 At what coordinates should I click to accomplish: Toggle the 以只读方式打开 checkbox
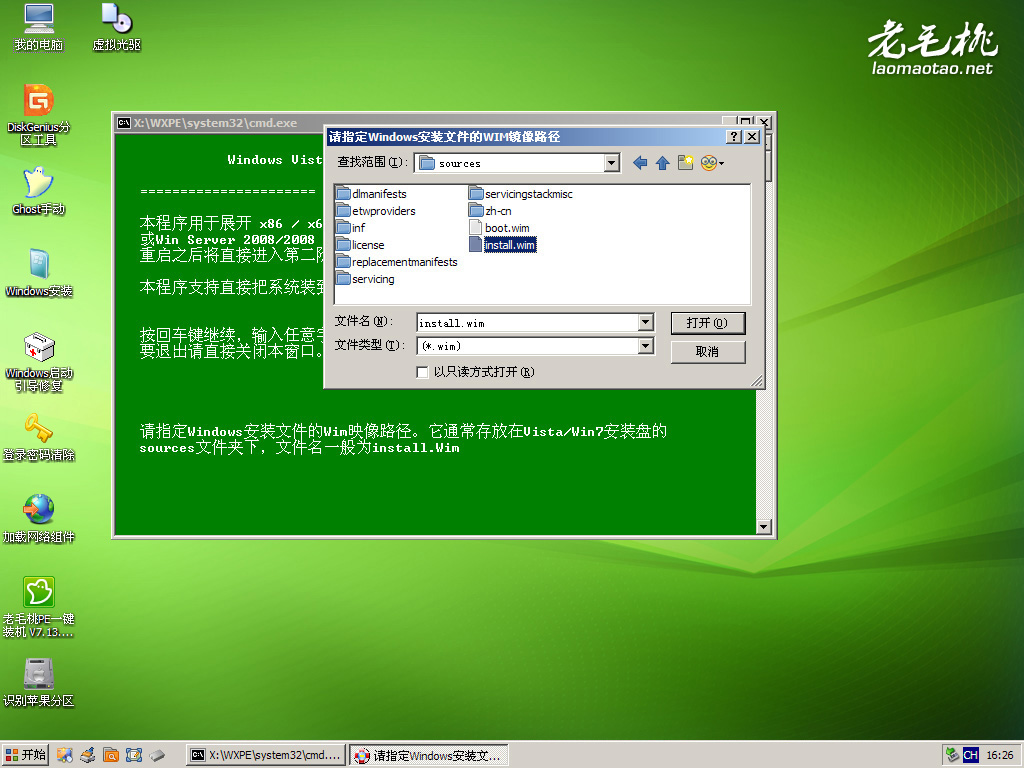[423, 372]
